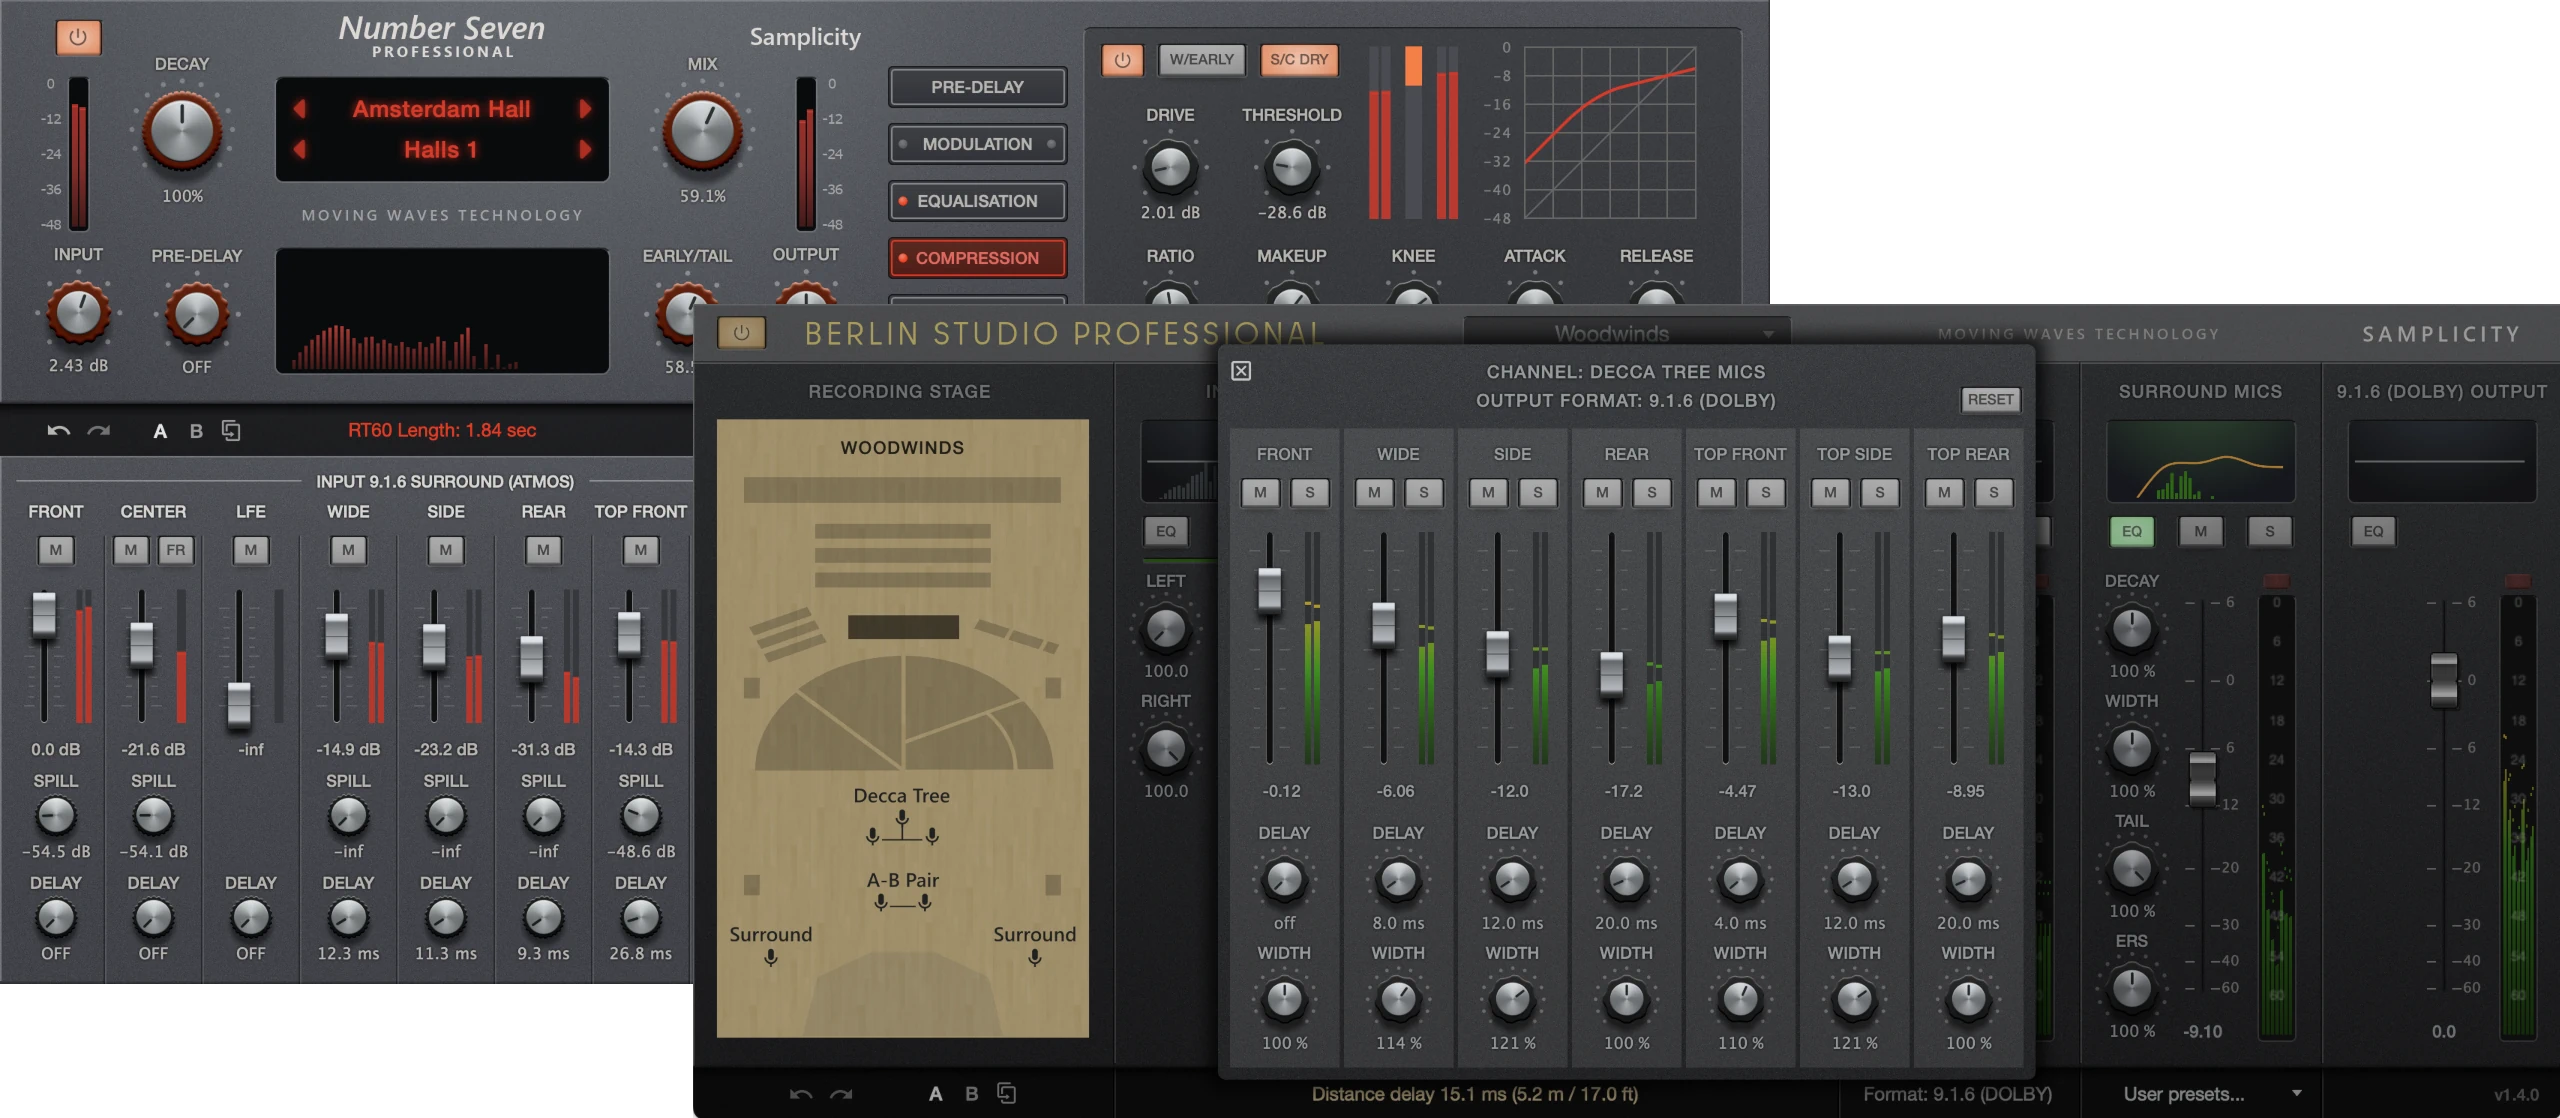This screenshot has height=1118, width=2560.
Task: Open the Woodwinds preset dropdown
Action: [x=1626, y=333]
